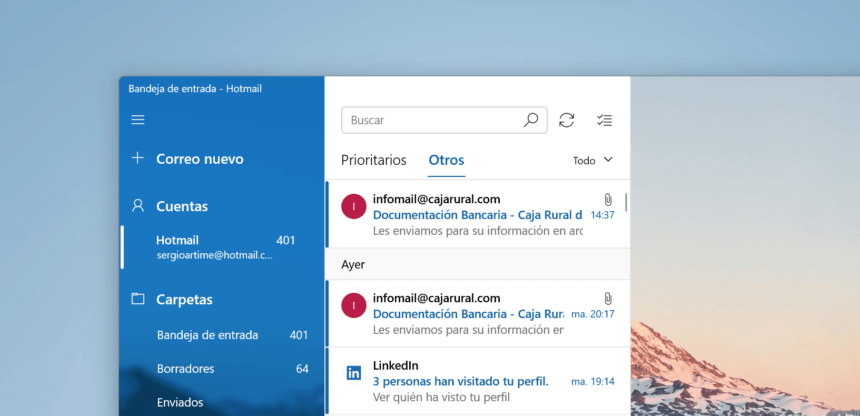Open the Cuentas section

pos(182,206)
